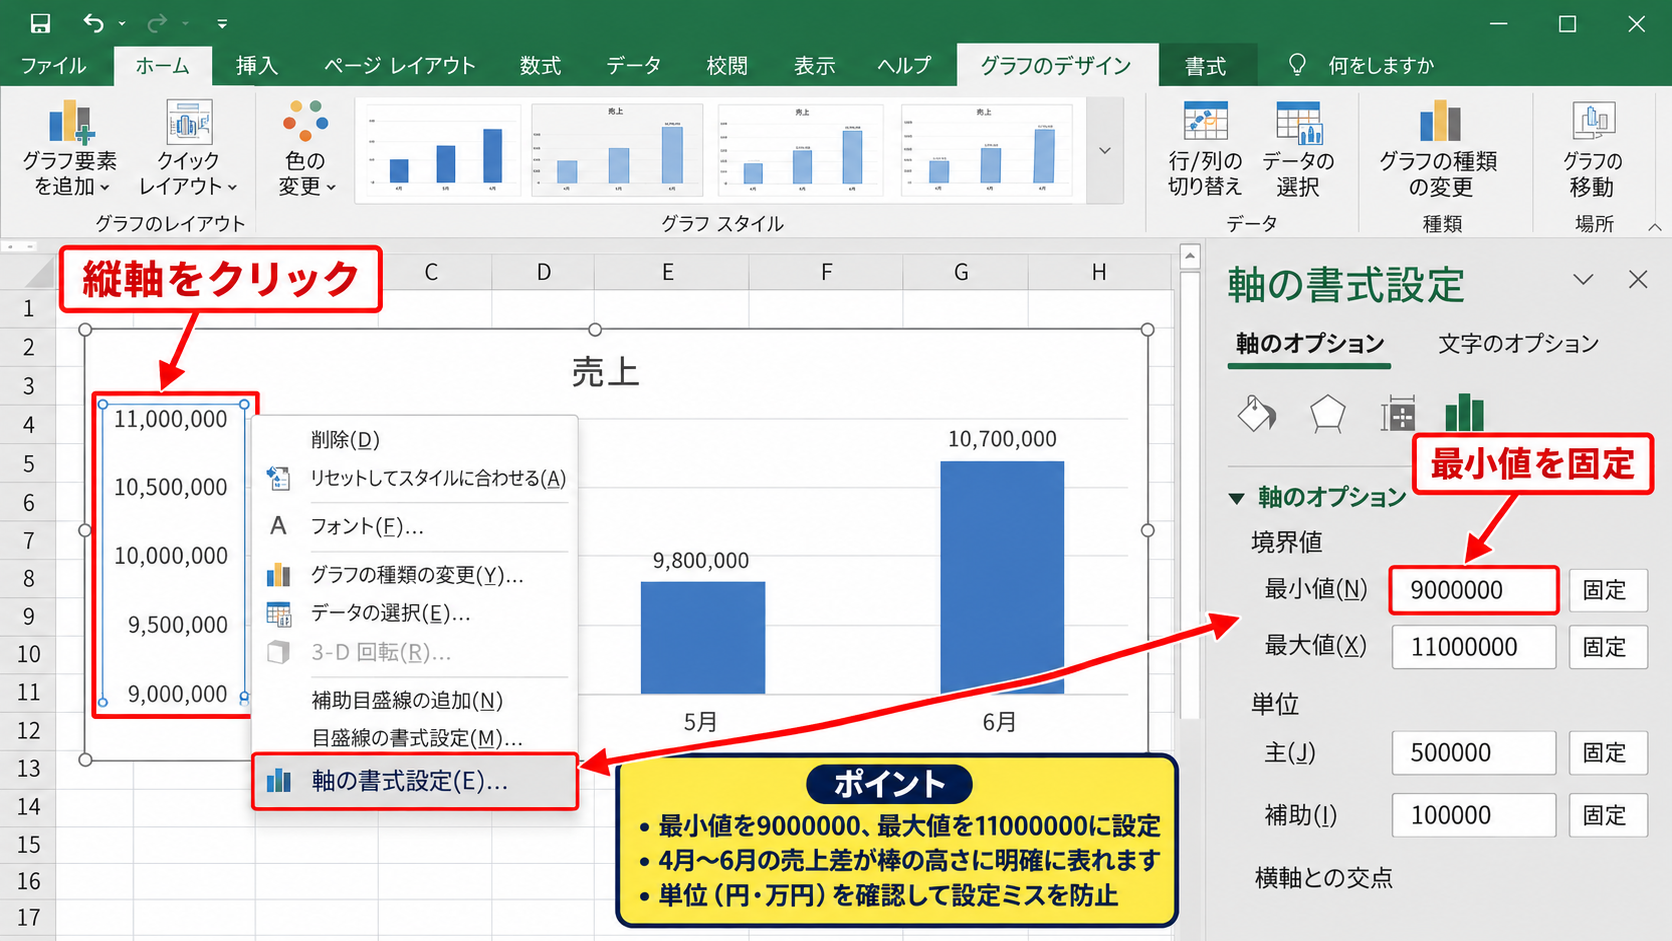This screenshot has height=941, width=1672.
Task: Choose リセットしてスタイルに合わせる(A) menu item
Action: (415, 478)
